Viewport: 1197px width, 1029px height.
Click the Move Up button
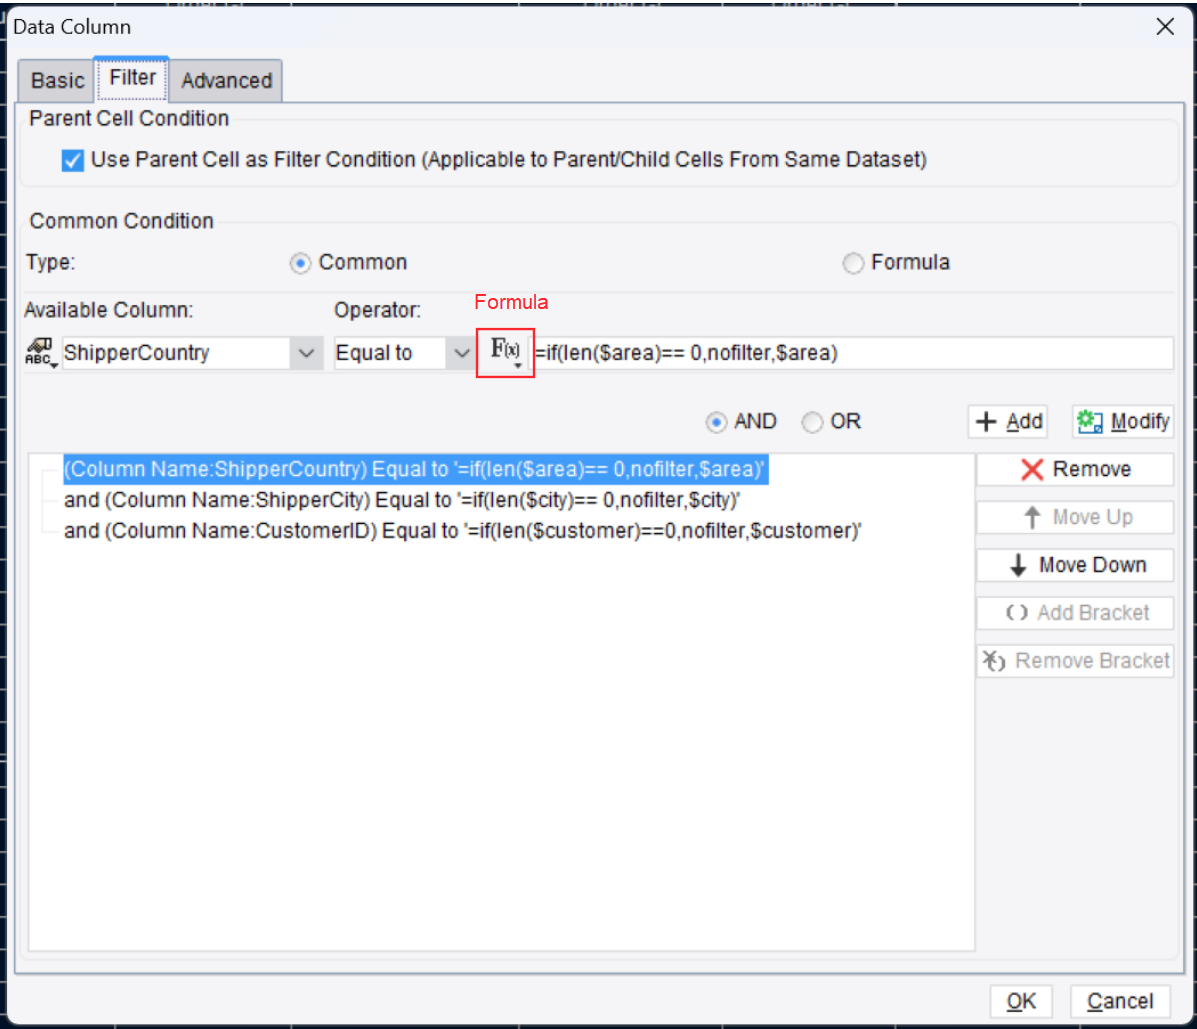[x=1075, y=518]
